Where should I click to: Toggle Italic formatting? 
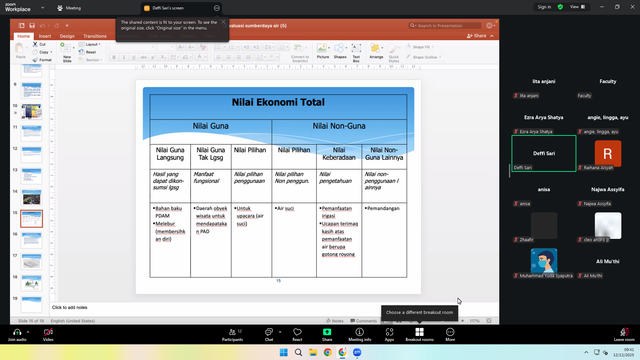(124, 58)
